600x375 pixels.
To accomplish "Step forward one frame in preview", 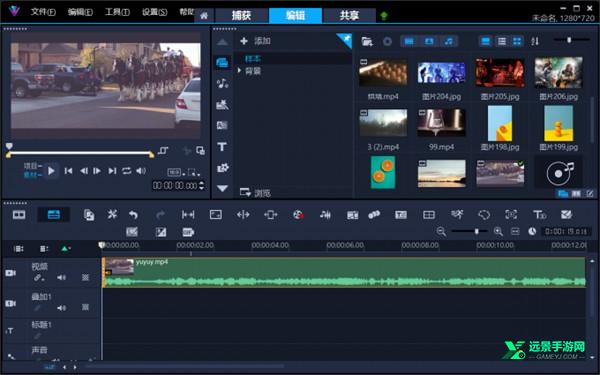I will point(97,171).
